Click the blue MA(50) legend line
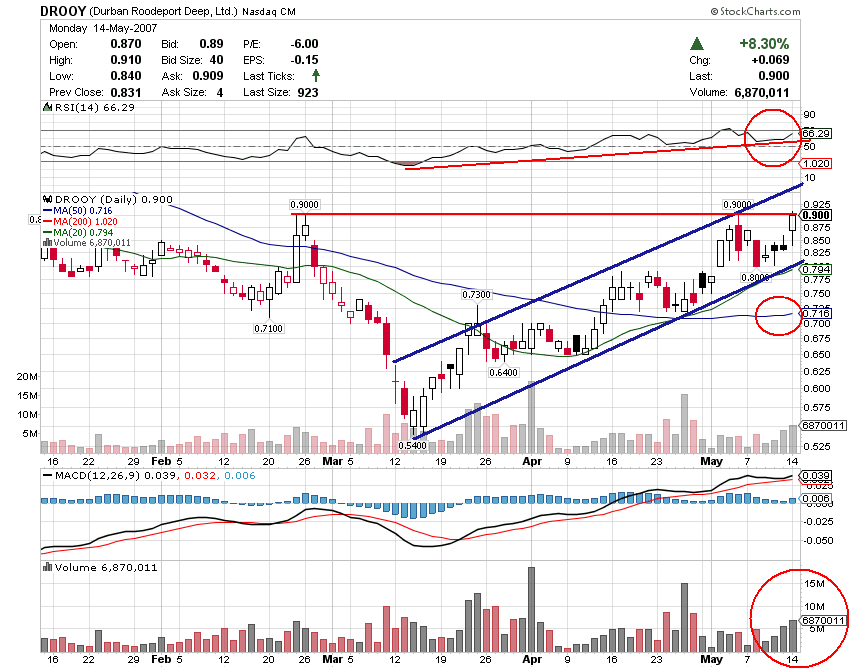 pos(48,210)
